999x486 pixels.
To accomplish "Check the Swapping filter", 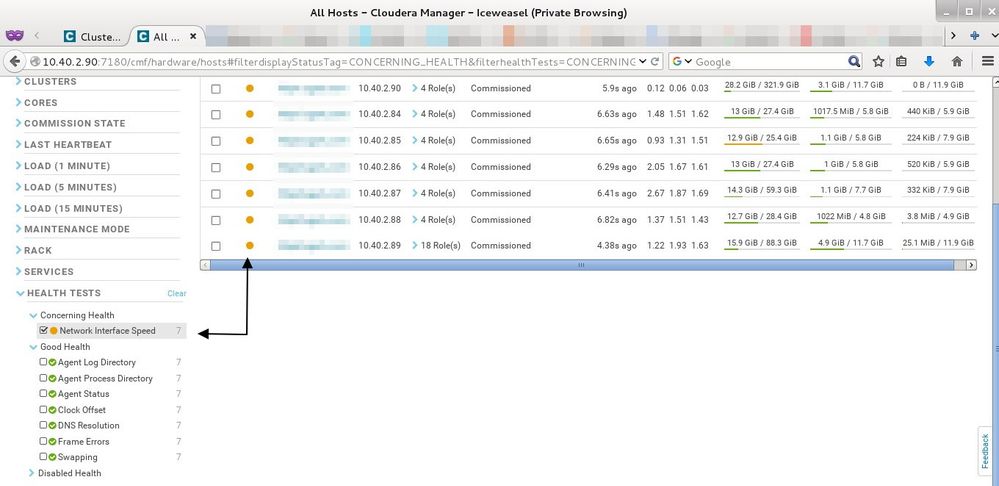I will point(43,457).
